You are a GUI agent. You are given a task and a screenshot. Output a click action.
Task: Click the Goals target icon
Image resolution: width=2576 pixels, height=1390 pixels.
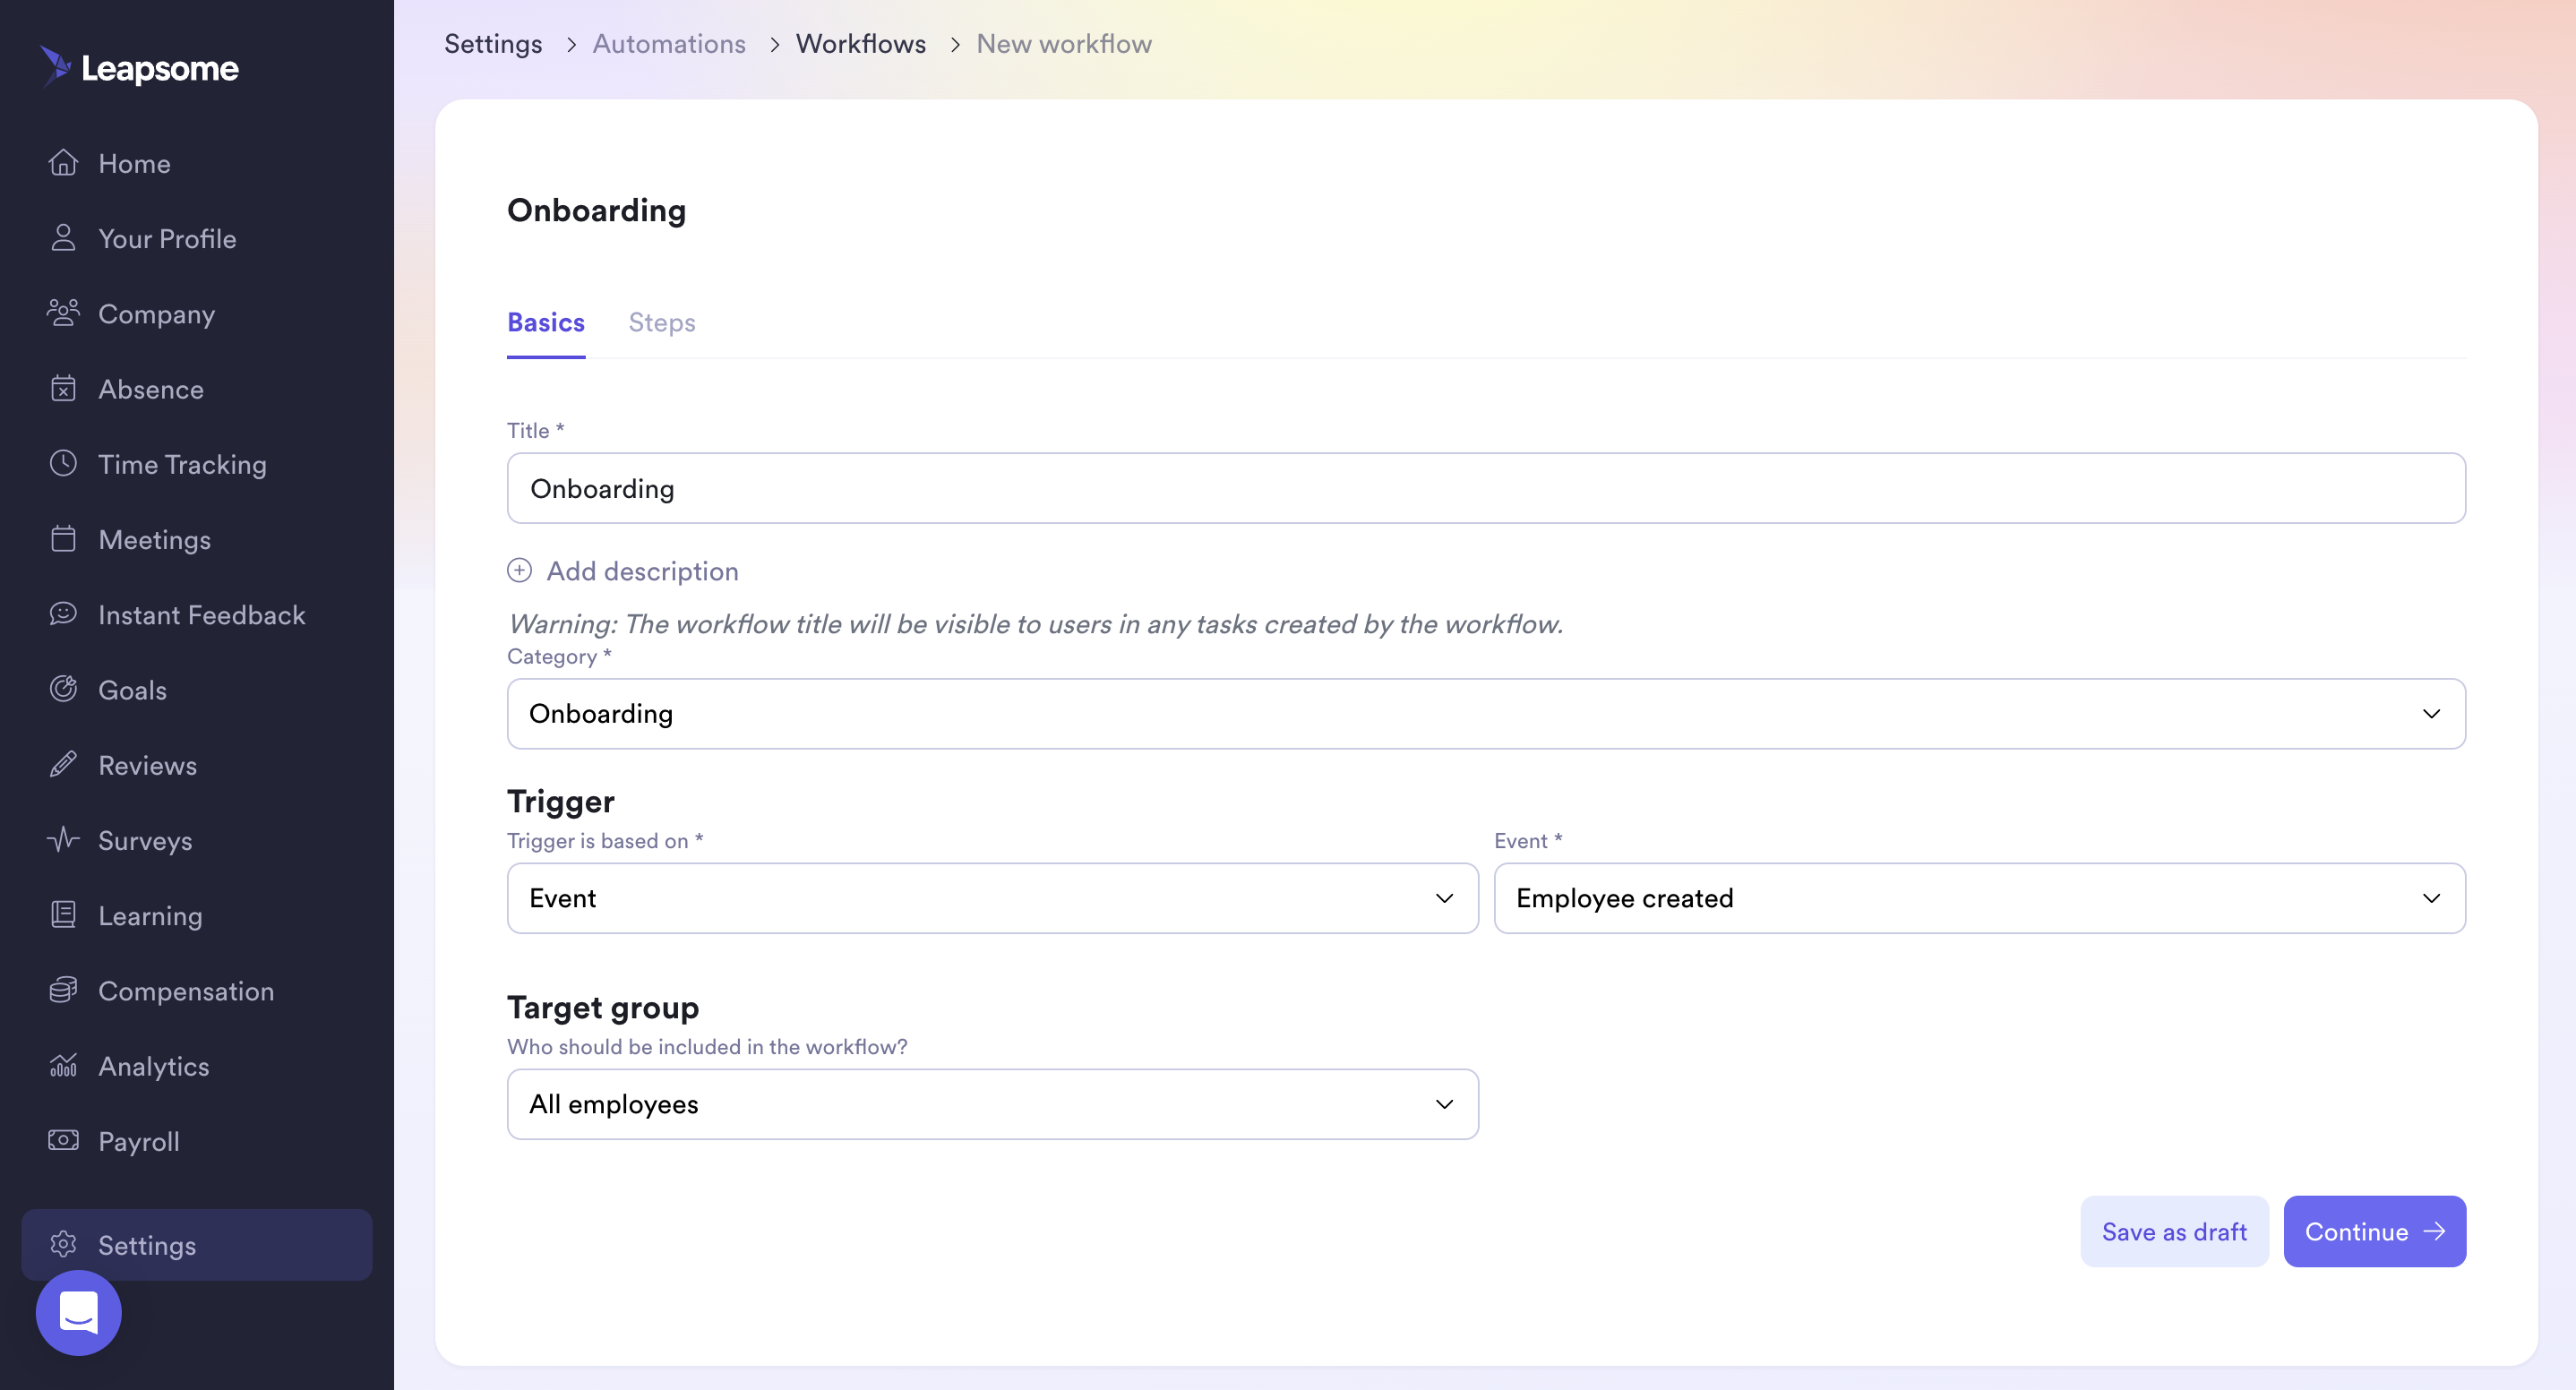point(63,689)
